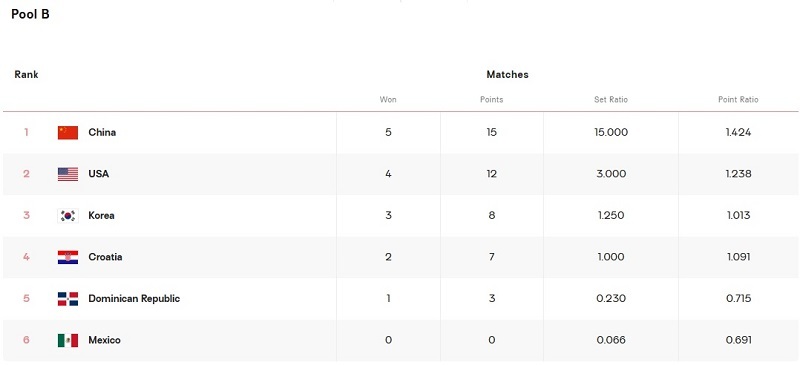Select the Mexico team name
800x365 pixels.
[105, 340]
